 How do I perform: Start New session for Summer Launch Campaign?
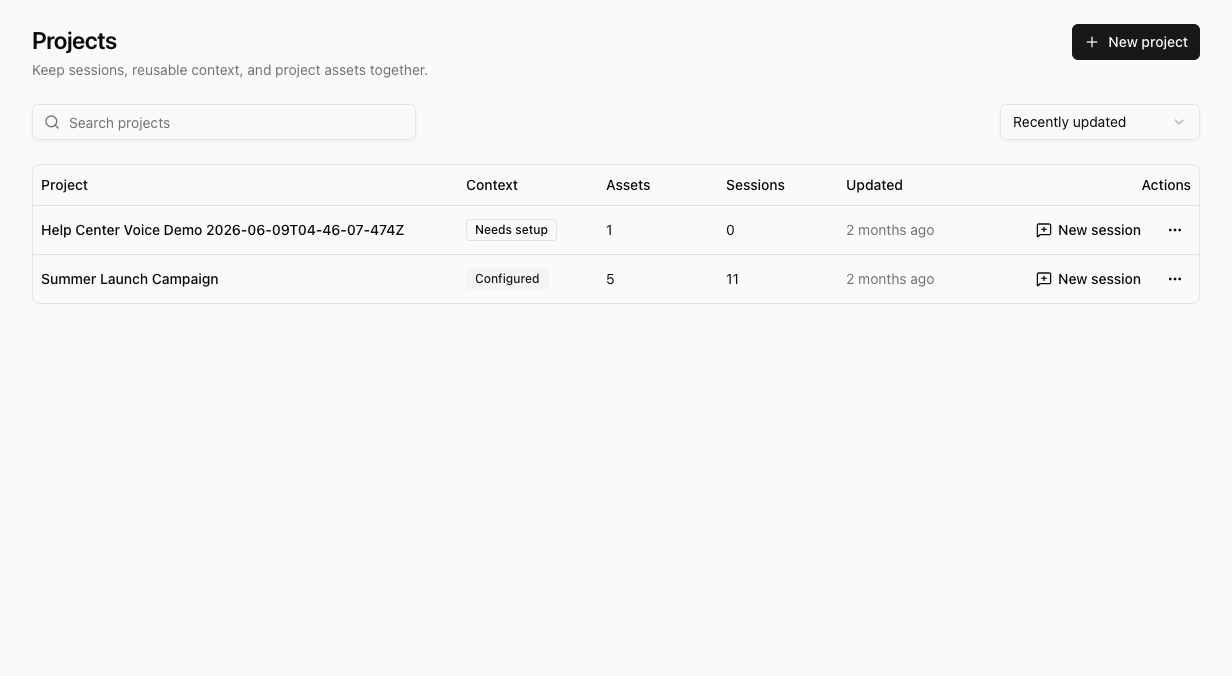tap(1088, 279)
